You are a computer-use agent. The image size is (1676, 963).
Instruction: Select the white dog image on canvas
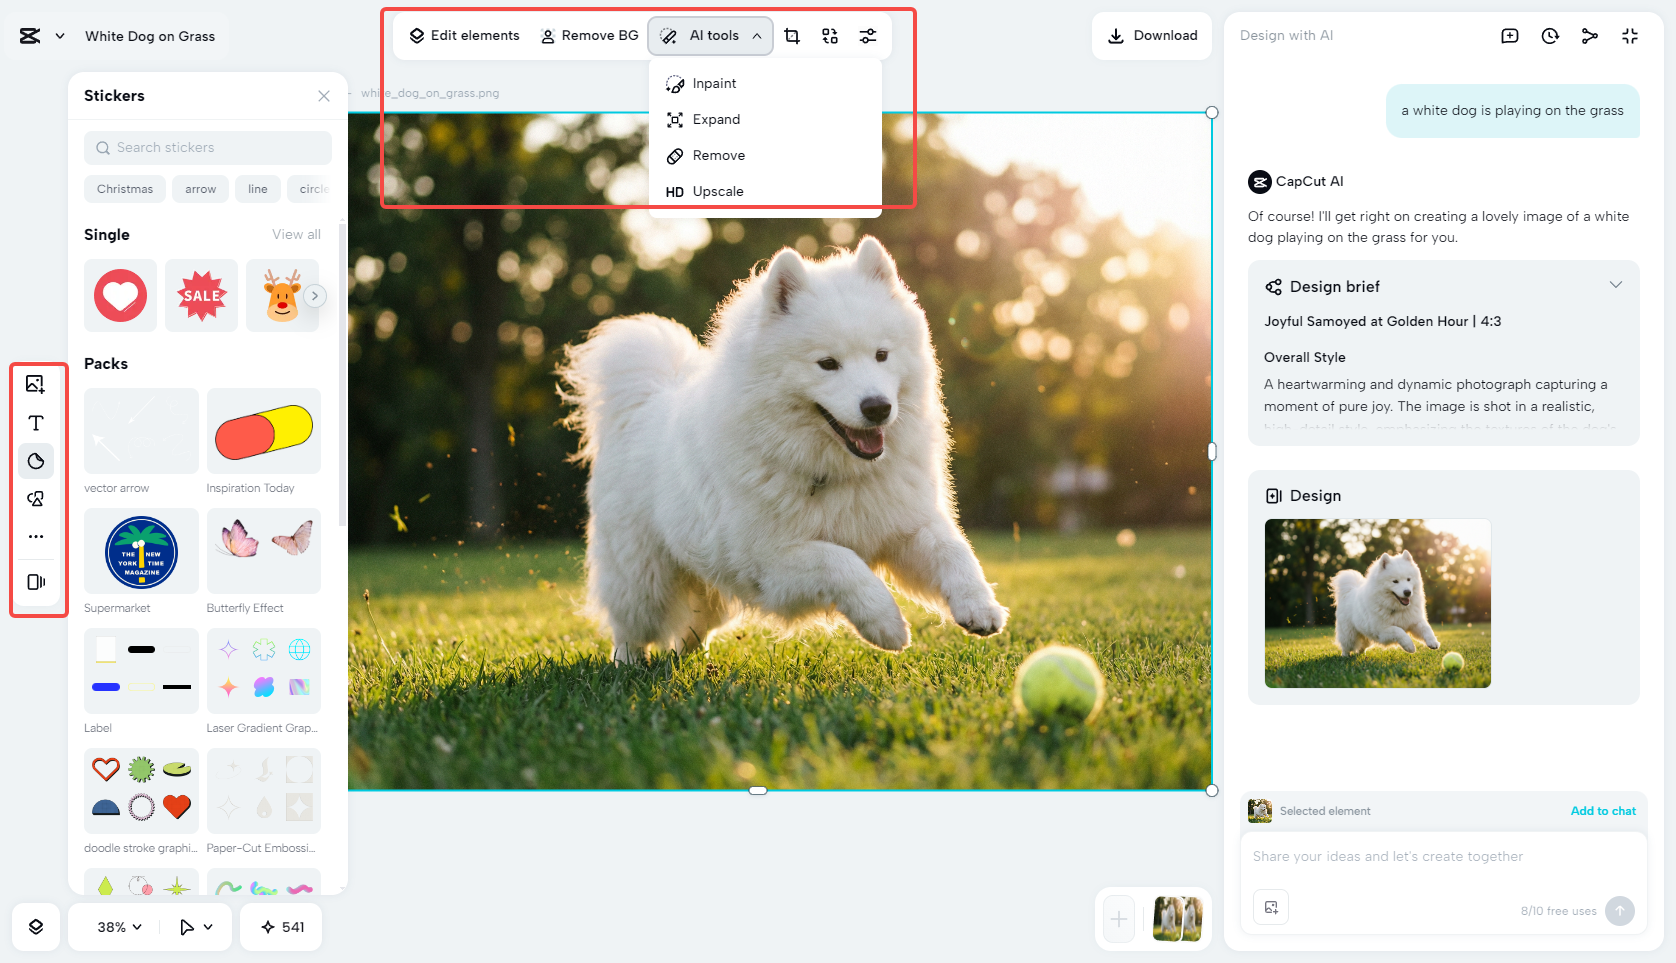[780, 451]
